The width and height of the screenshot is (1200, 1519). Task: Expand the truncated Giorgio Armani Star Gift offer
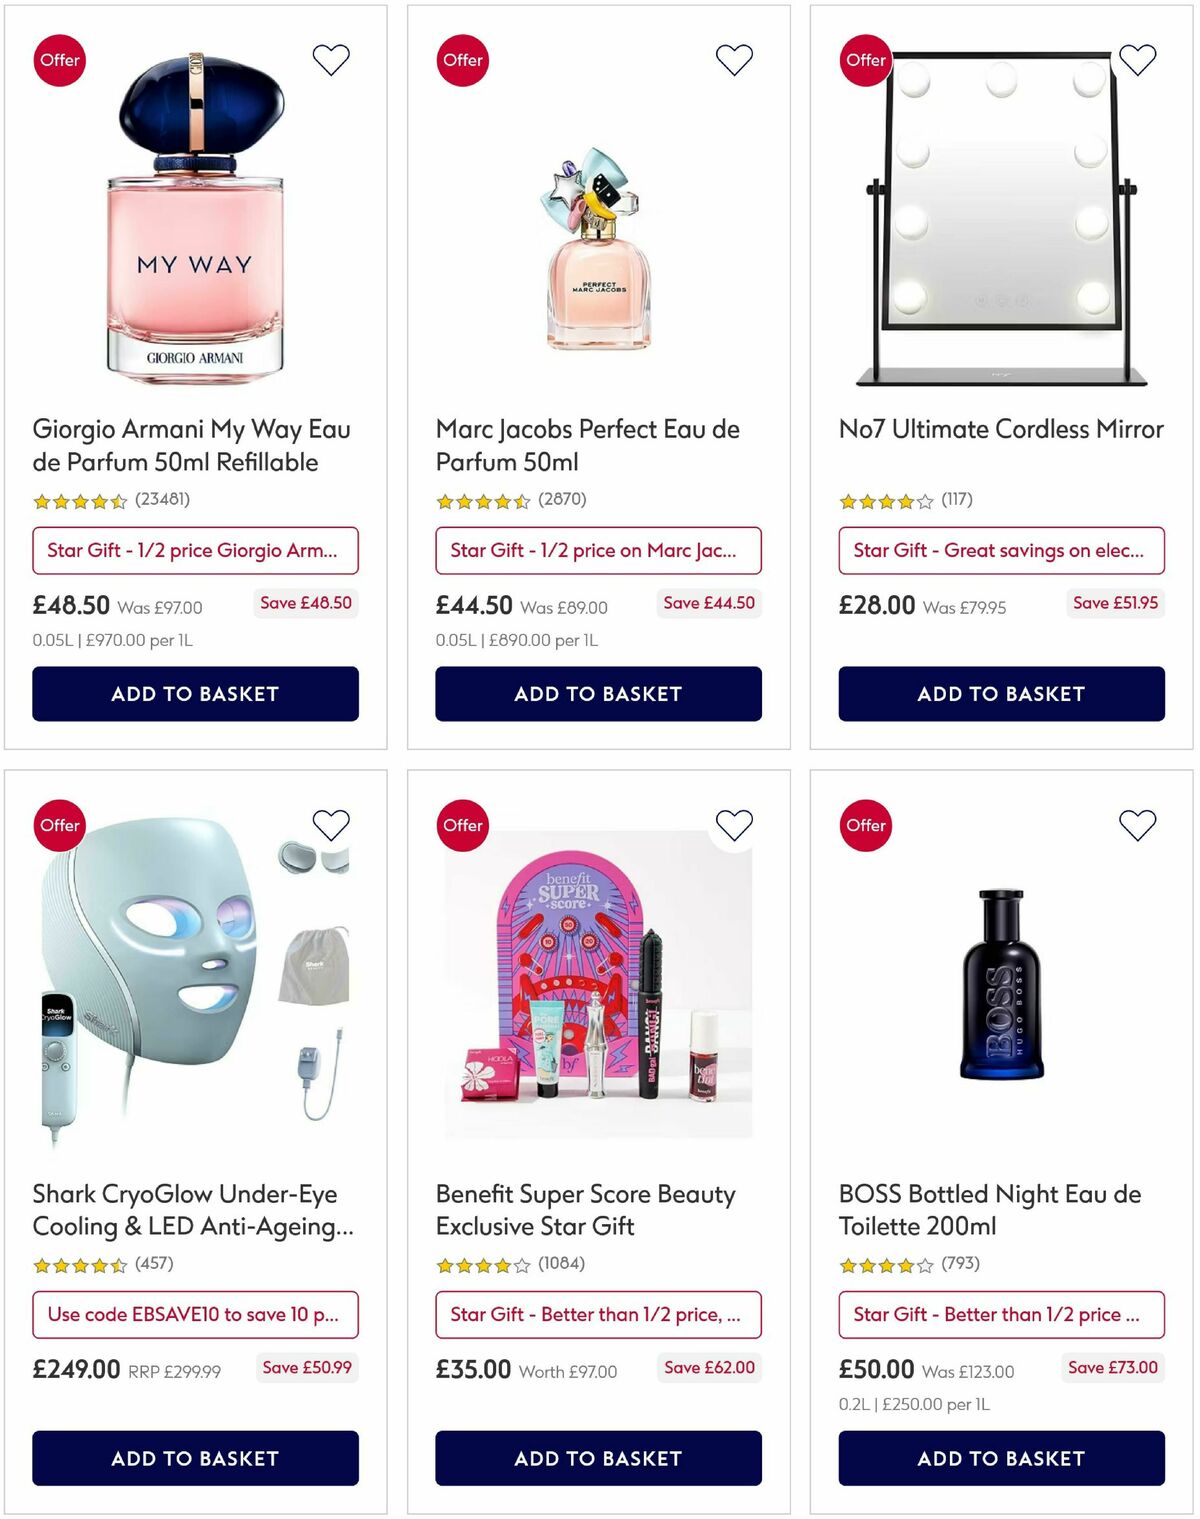(195, 550)
